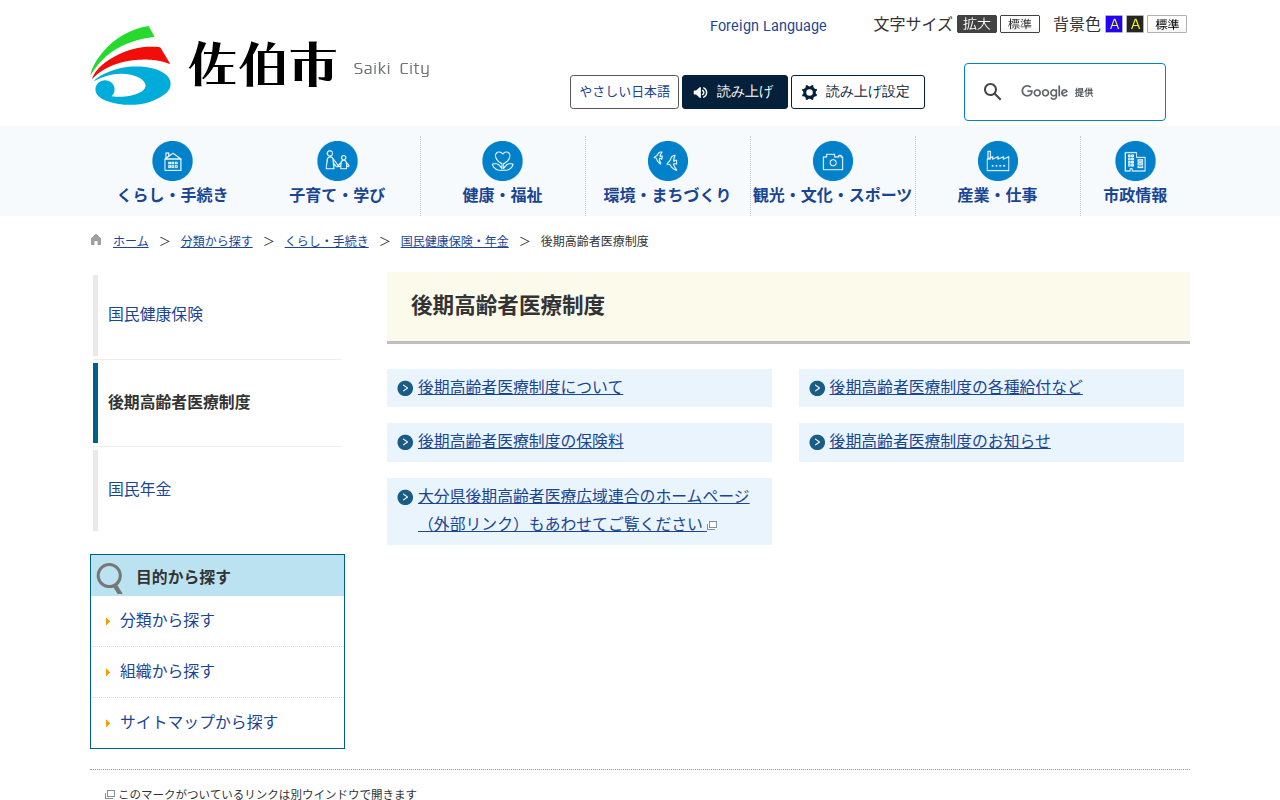Switch to the black background with yellow text
Viewport: 1280px width, 800px height.
pos(1134,24)
